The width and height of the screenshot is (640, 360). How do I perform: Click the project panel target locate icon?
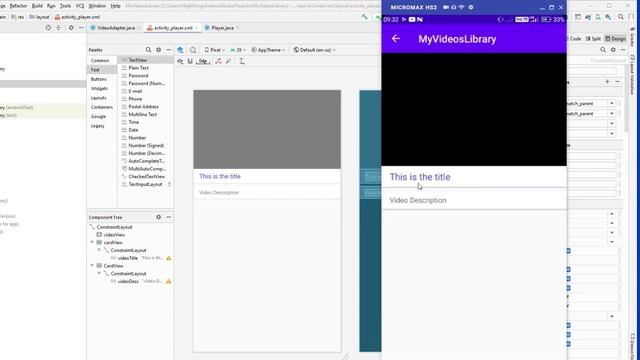[x=48, y=28]
